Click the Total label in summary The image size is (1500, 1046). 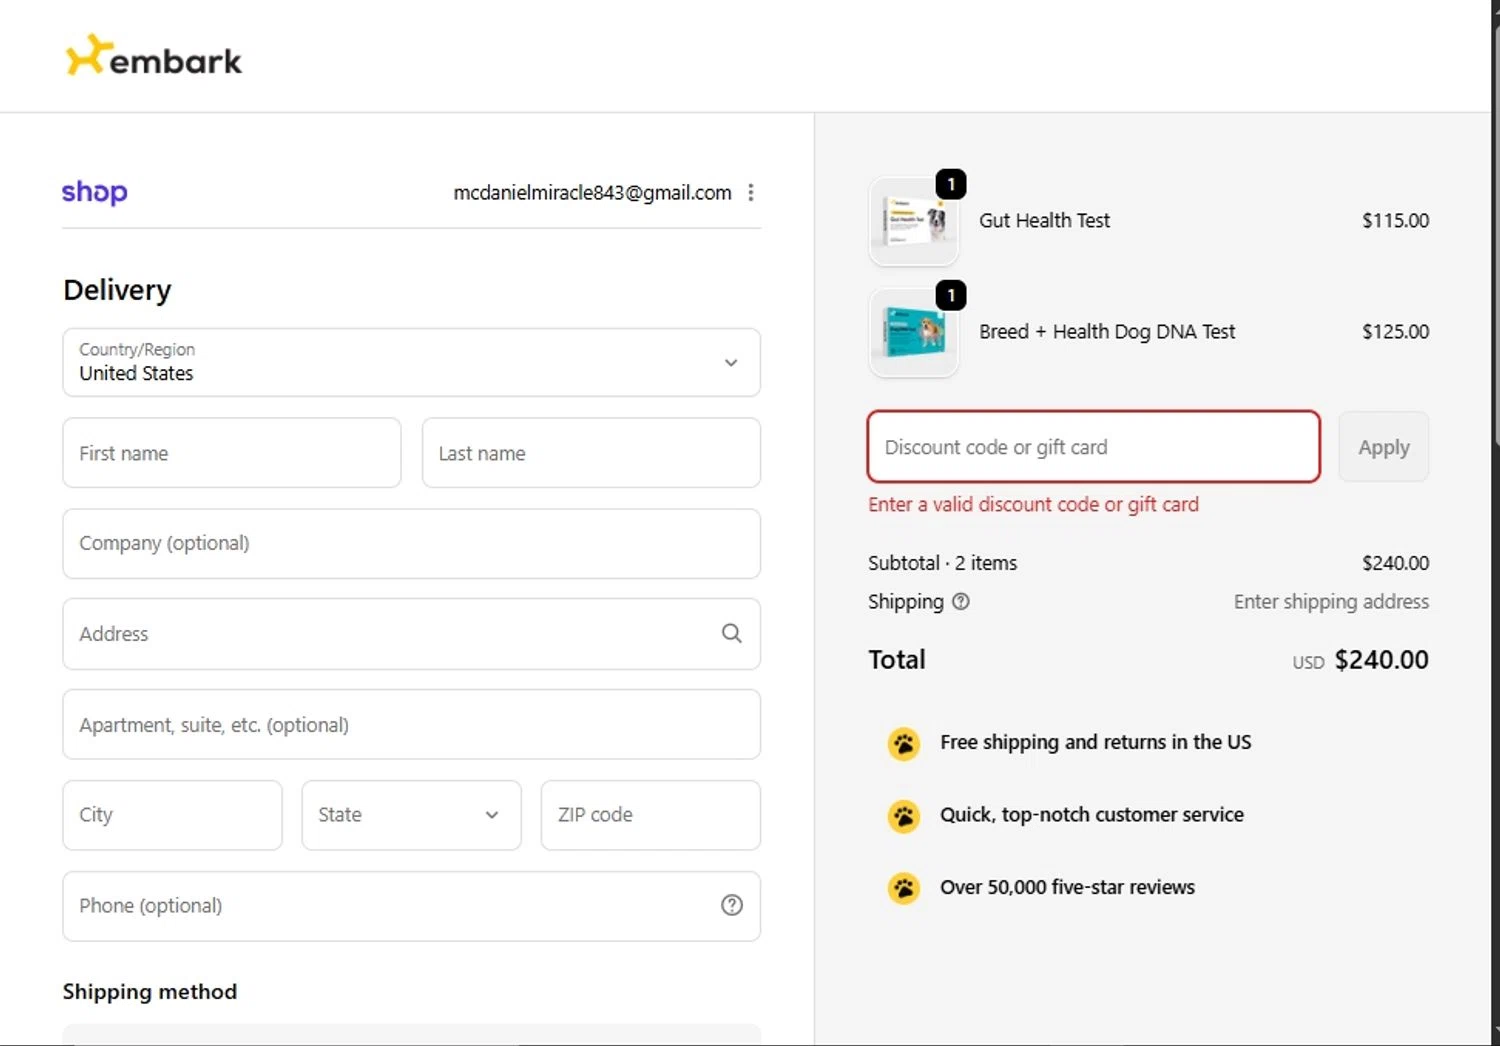pos(897,660)
